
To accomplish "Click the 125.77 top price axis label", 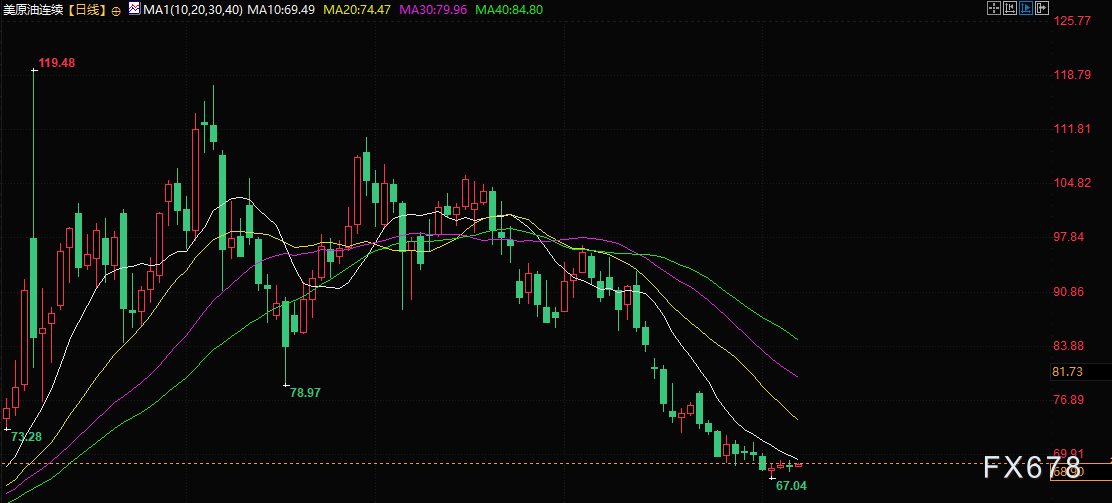I will click(1073, 21).
